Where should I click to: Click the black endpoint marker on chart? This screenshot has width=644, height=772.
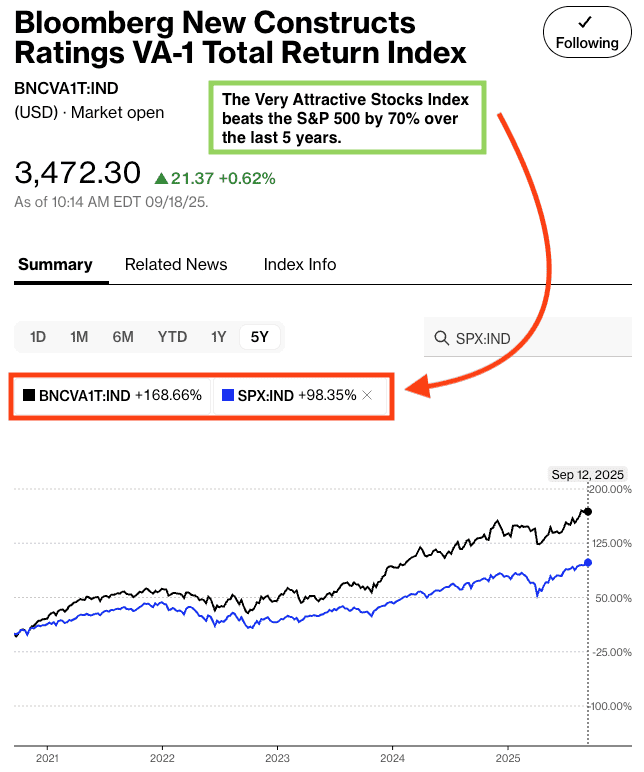587,511
